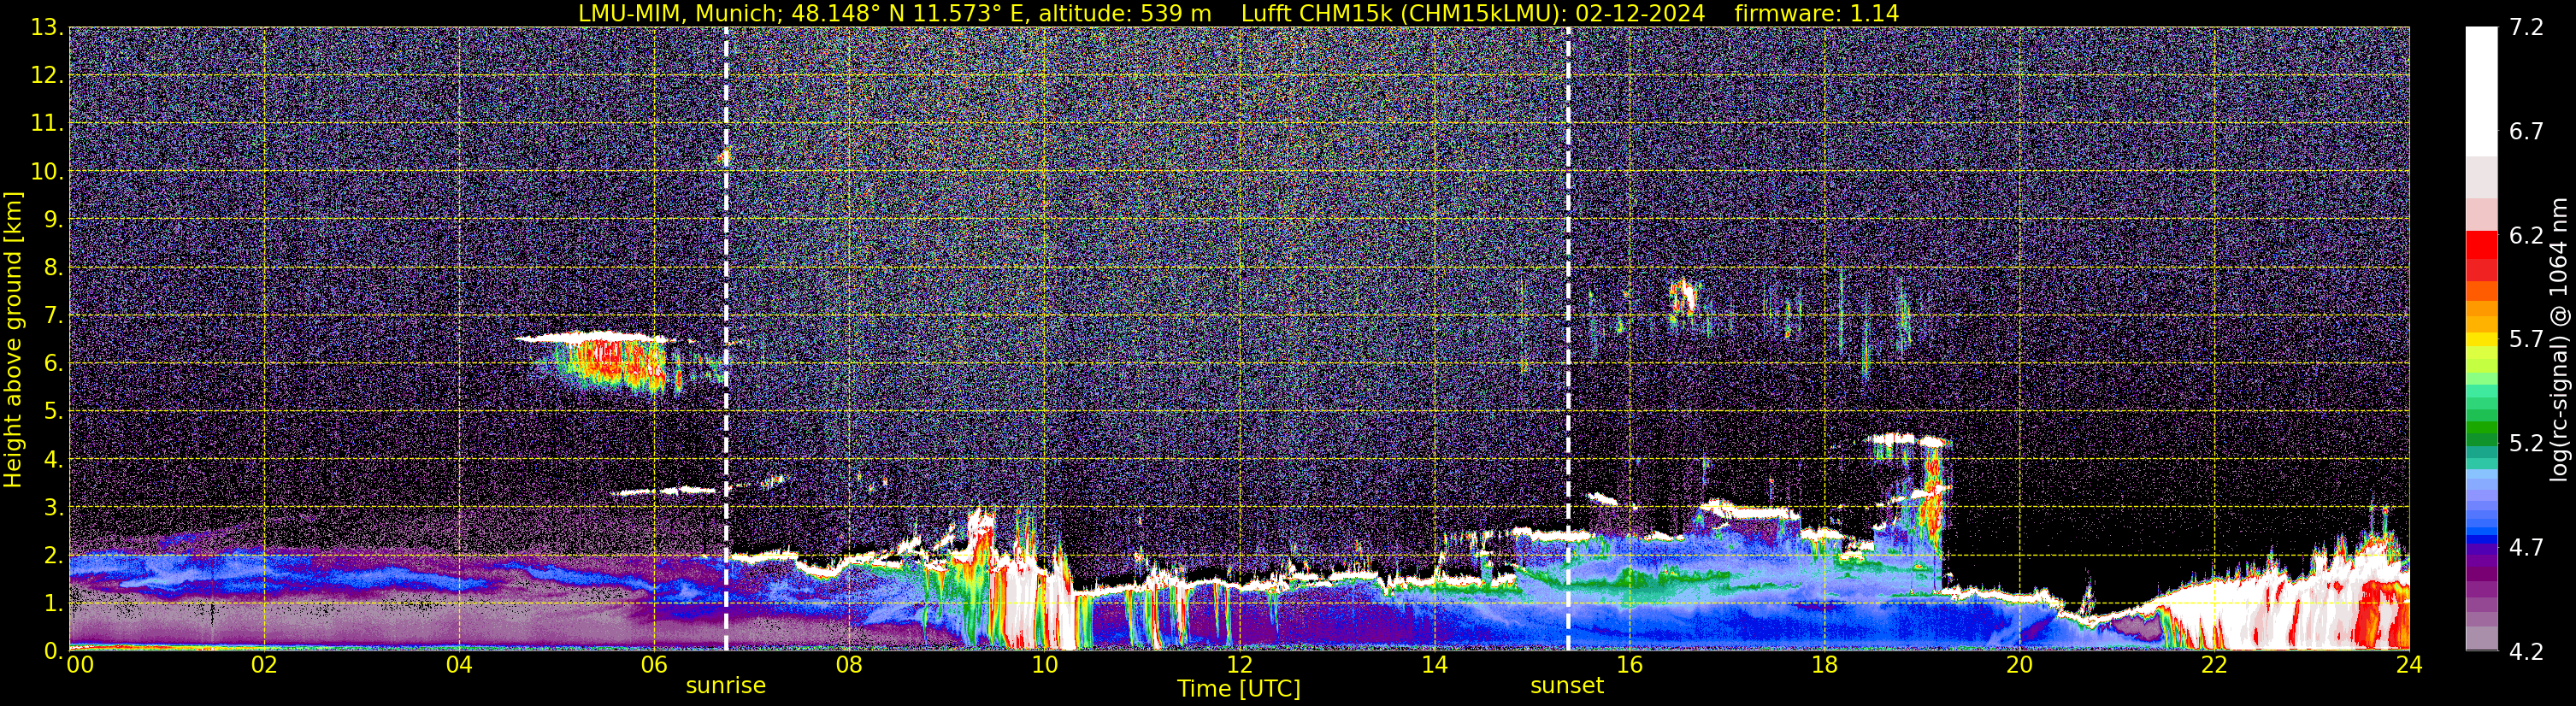The image size is (2576, 706).
Task: Click the colorbar tick value 4.7
Action: click(2525, 548)
